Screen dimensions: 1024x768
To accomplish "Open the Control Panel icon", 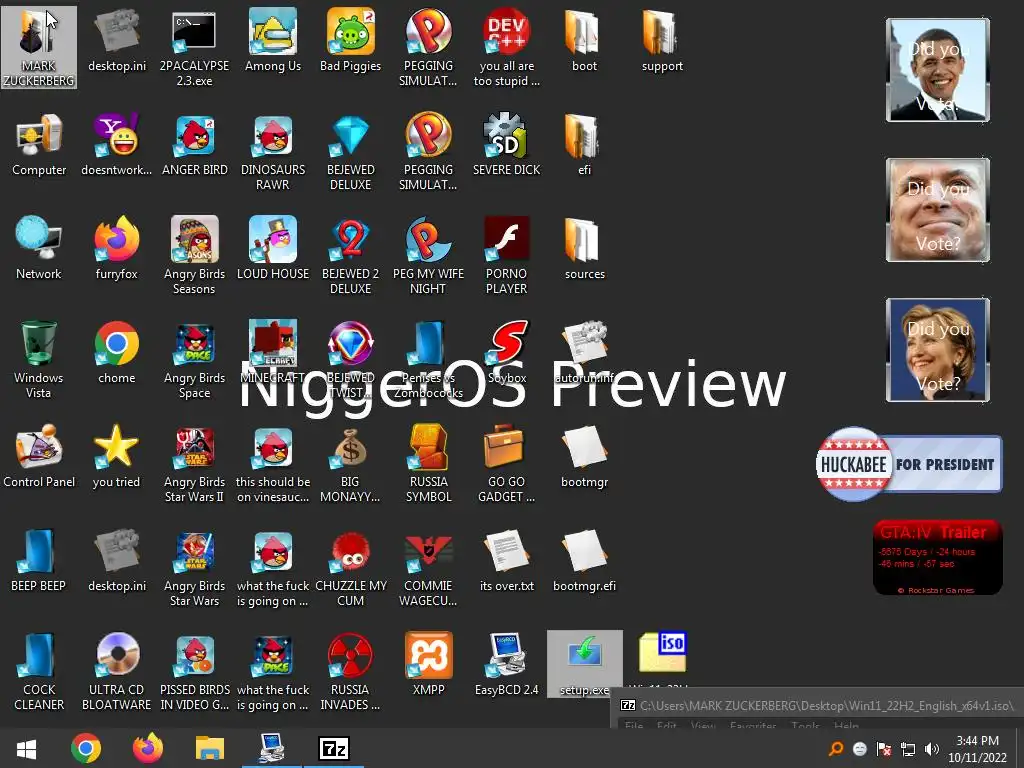I will tap(39, 456).
